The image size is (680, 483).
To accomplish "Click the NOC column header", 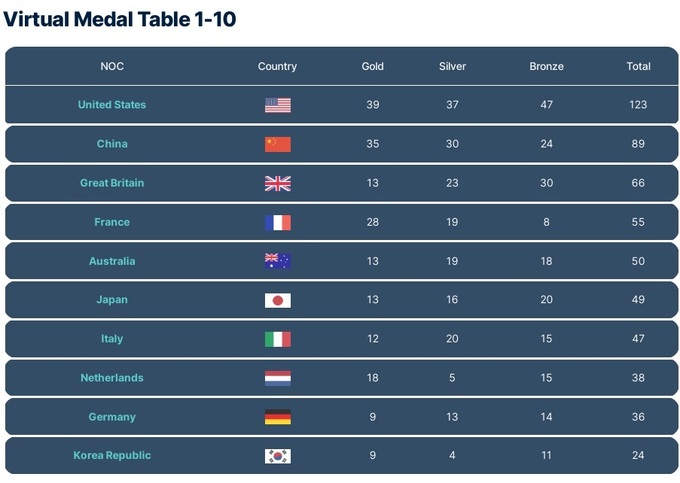I will point(112,67).
